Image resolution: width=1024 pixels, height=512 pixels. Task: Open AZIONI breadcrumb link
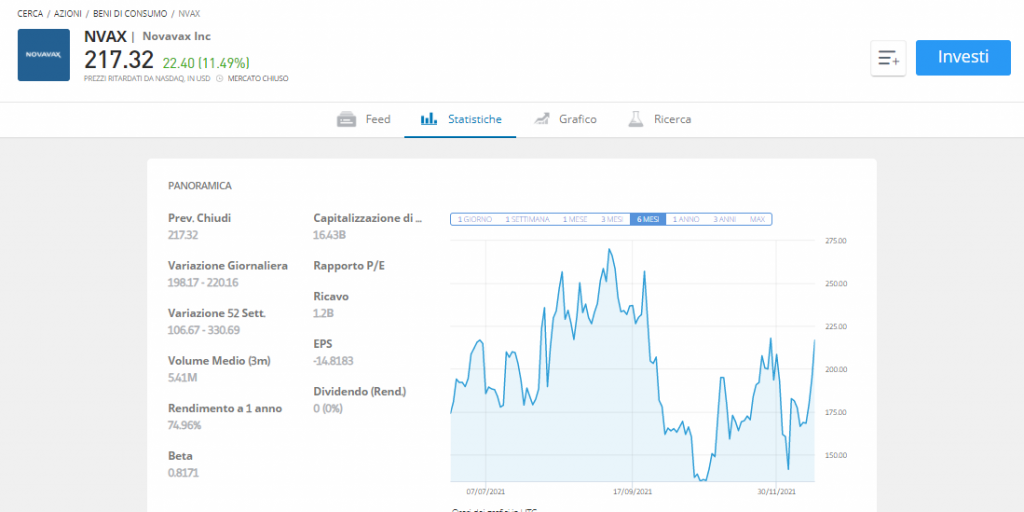point(67,13)
